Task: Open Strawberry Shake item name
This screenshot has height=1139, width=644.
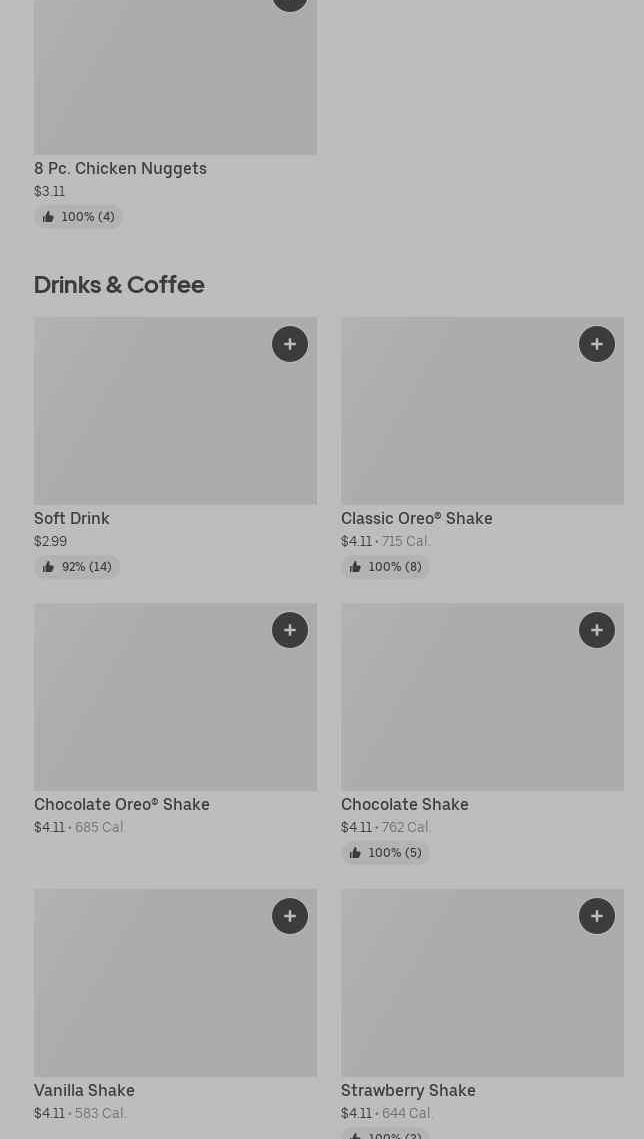Action: pyautogui.click(x=408, y=1090)
